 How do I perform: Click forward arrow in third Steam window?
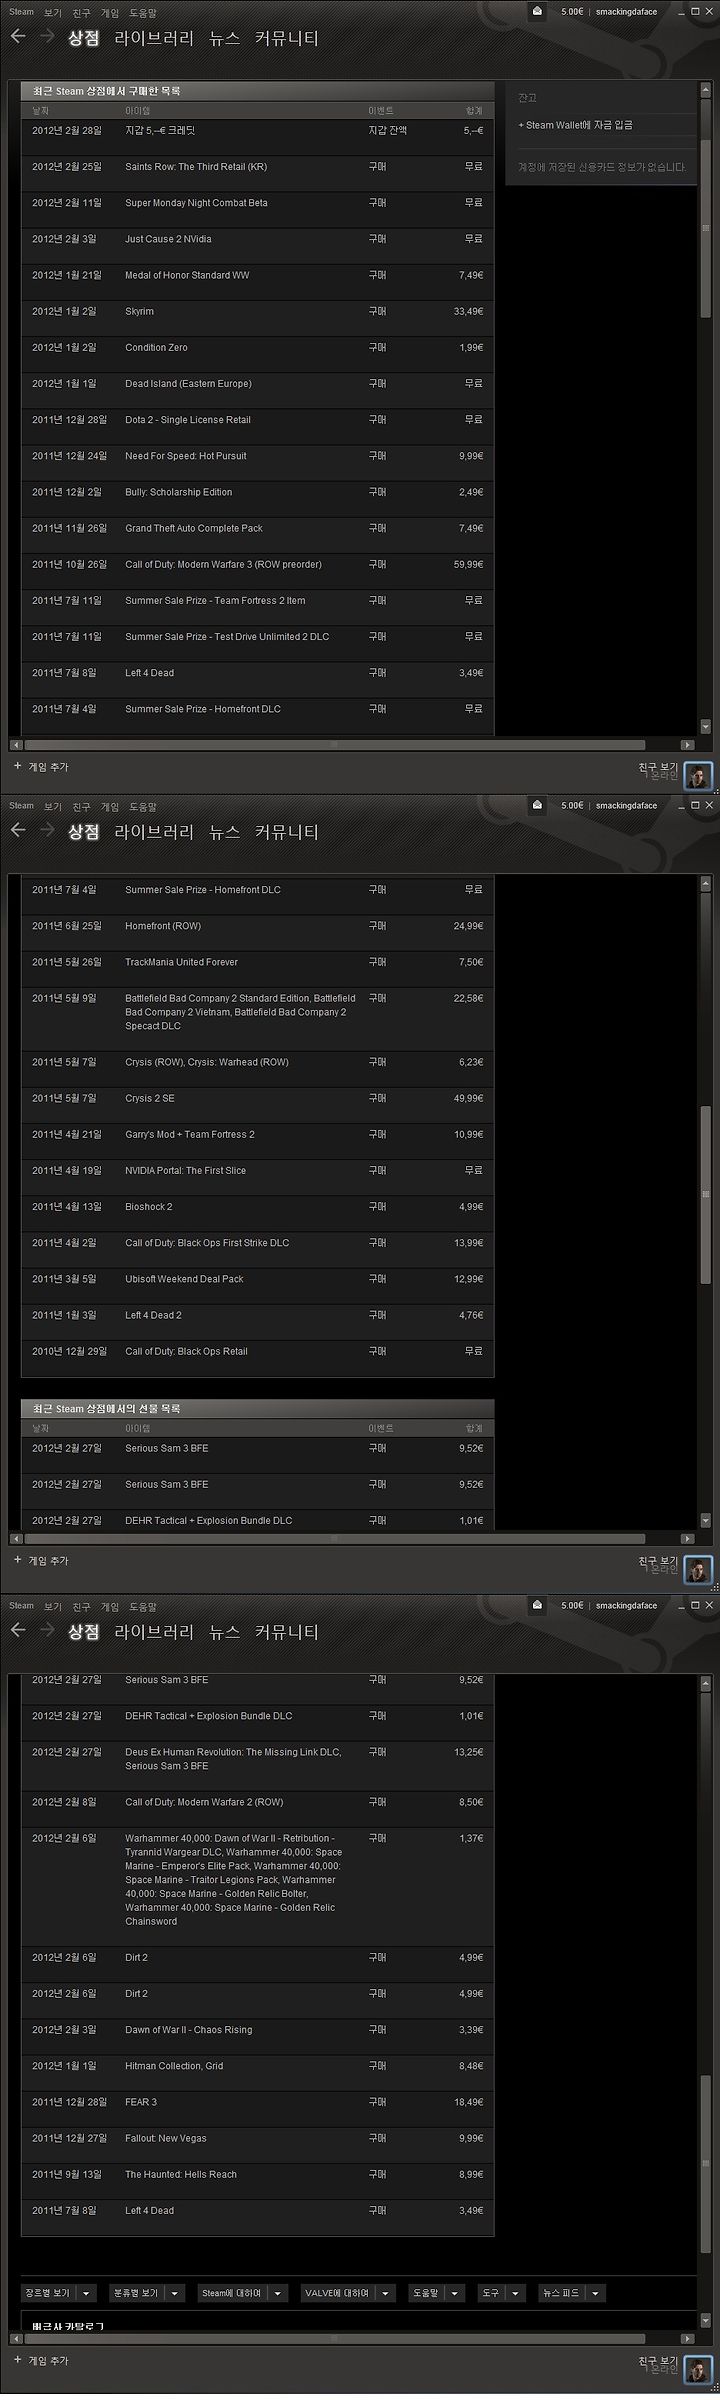[x=47, y=1630]
